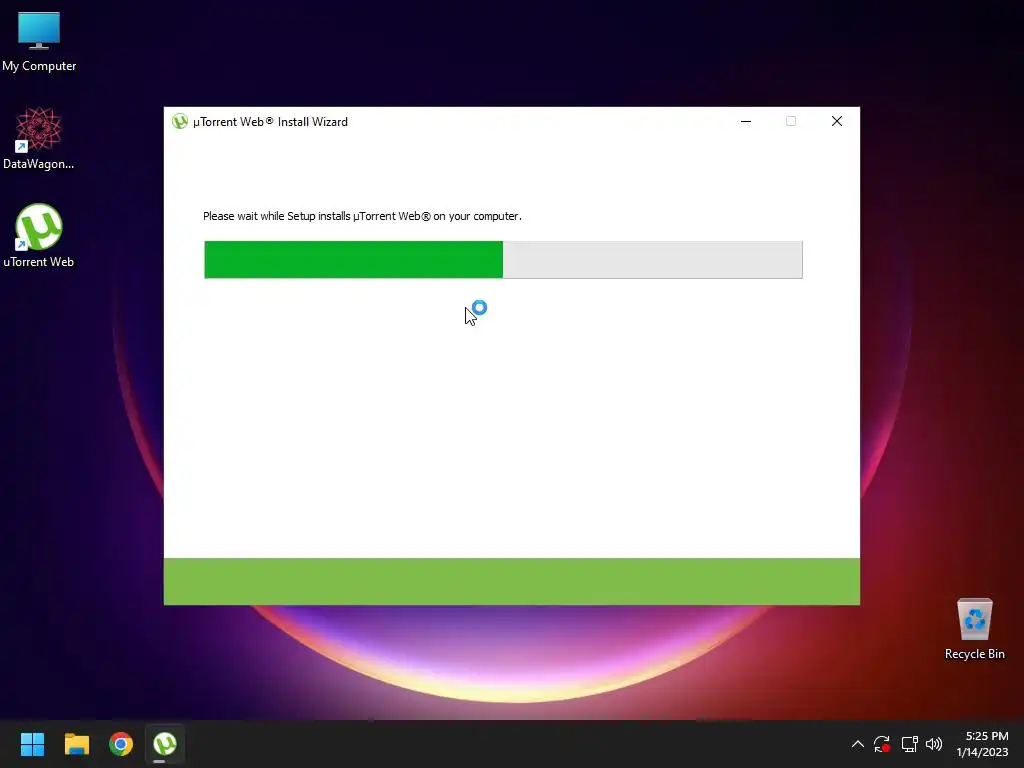Open the network tray icon
This screenshot has height=768, width=1024.
909,744
